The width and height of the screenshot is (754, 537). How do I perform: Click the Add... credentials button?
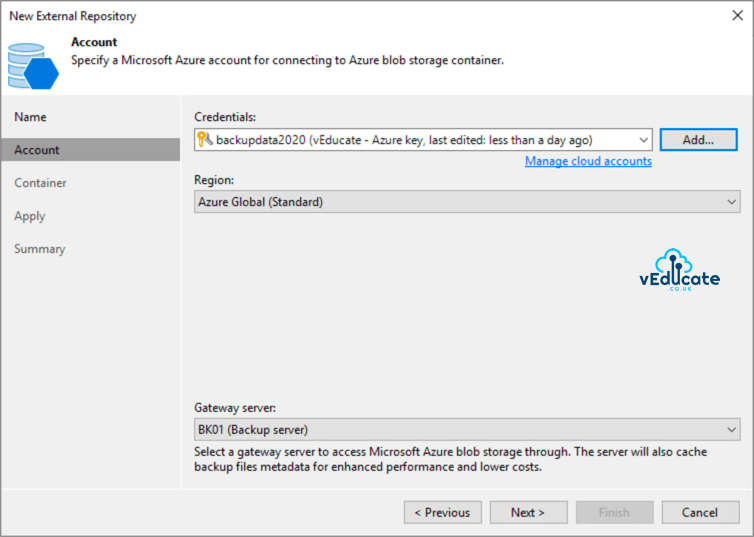tap(698, 140)
